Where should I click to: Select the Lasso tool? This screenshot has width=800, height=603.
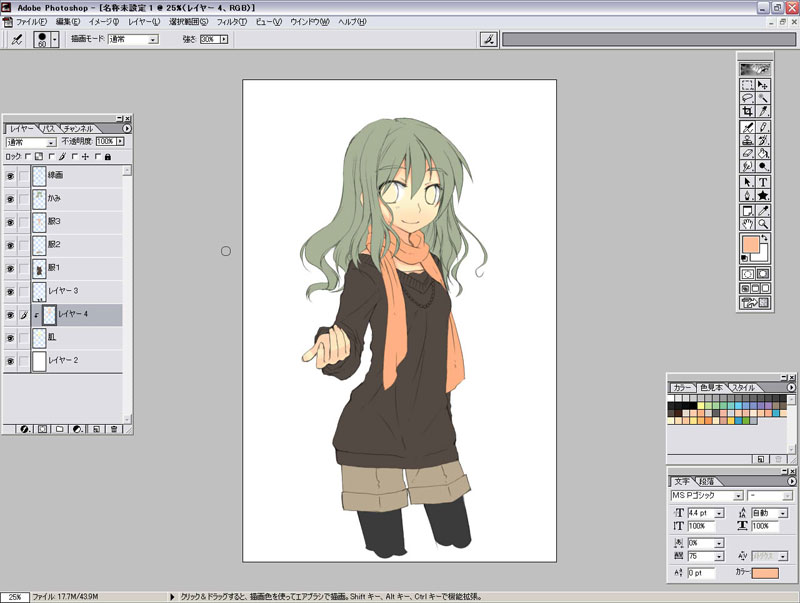(x=747, y=98)
